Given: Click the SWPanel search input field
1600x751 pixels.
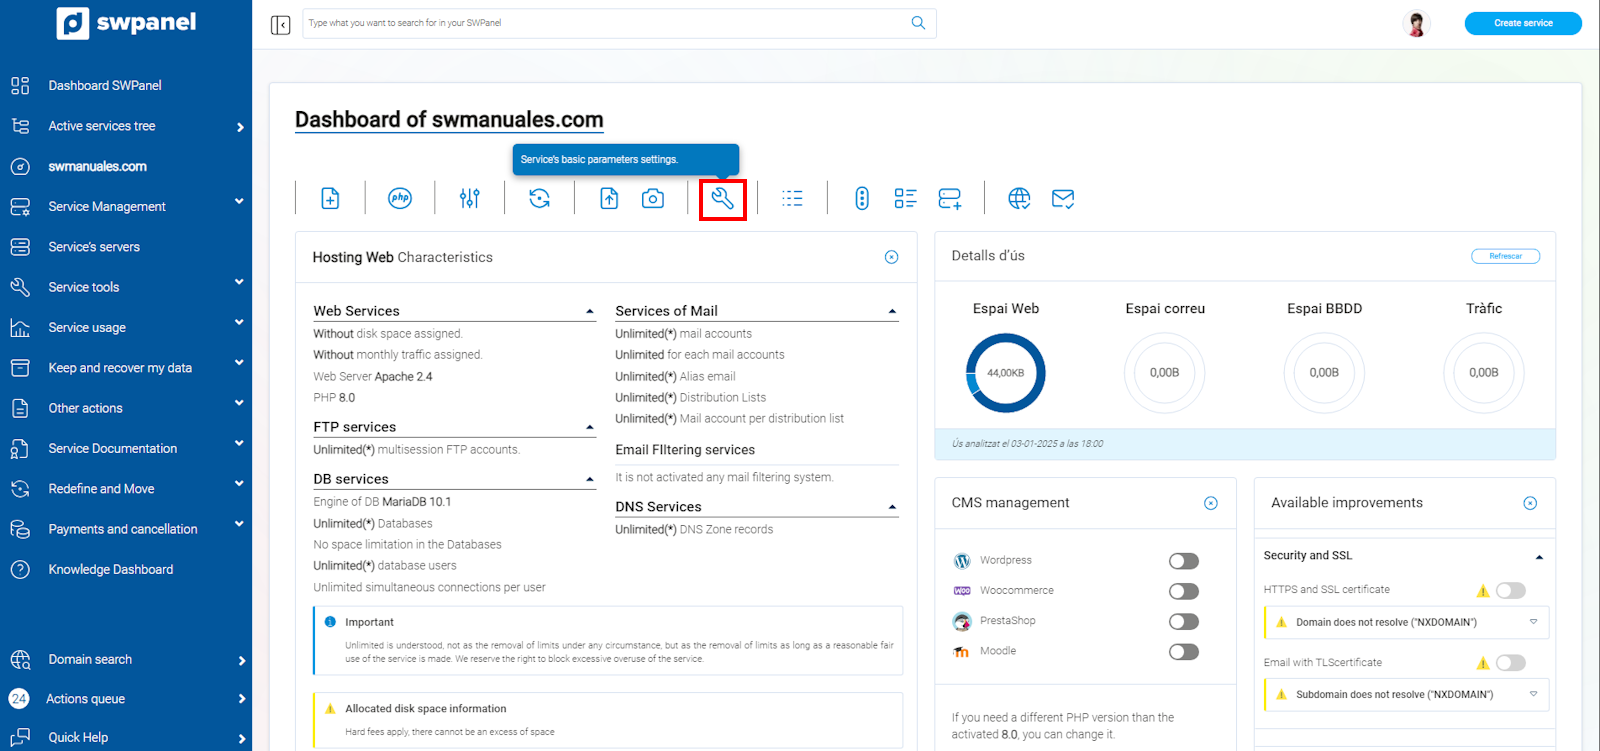Looking at the screenshot, I should coord(605,23).
